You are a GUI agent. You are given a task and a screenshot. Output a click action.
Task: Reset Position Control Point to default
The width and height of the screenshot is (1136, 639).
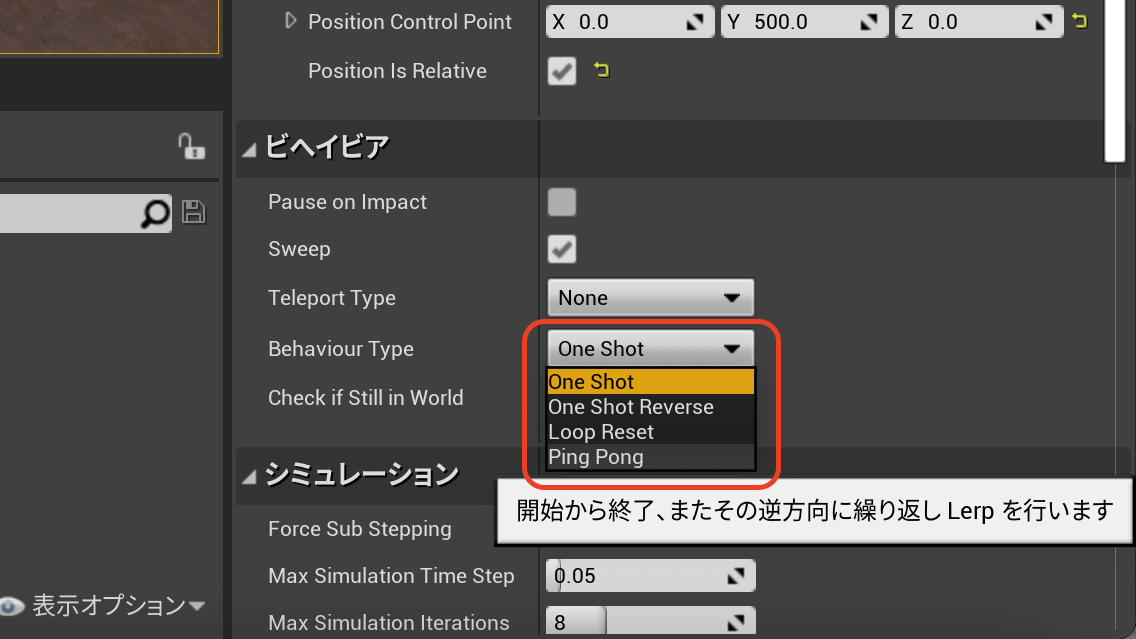[1080, 21]
